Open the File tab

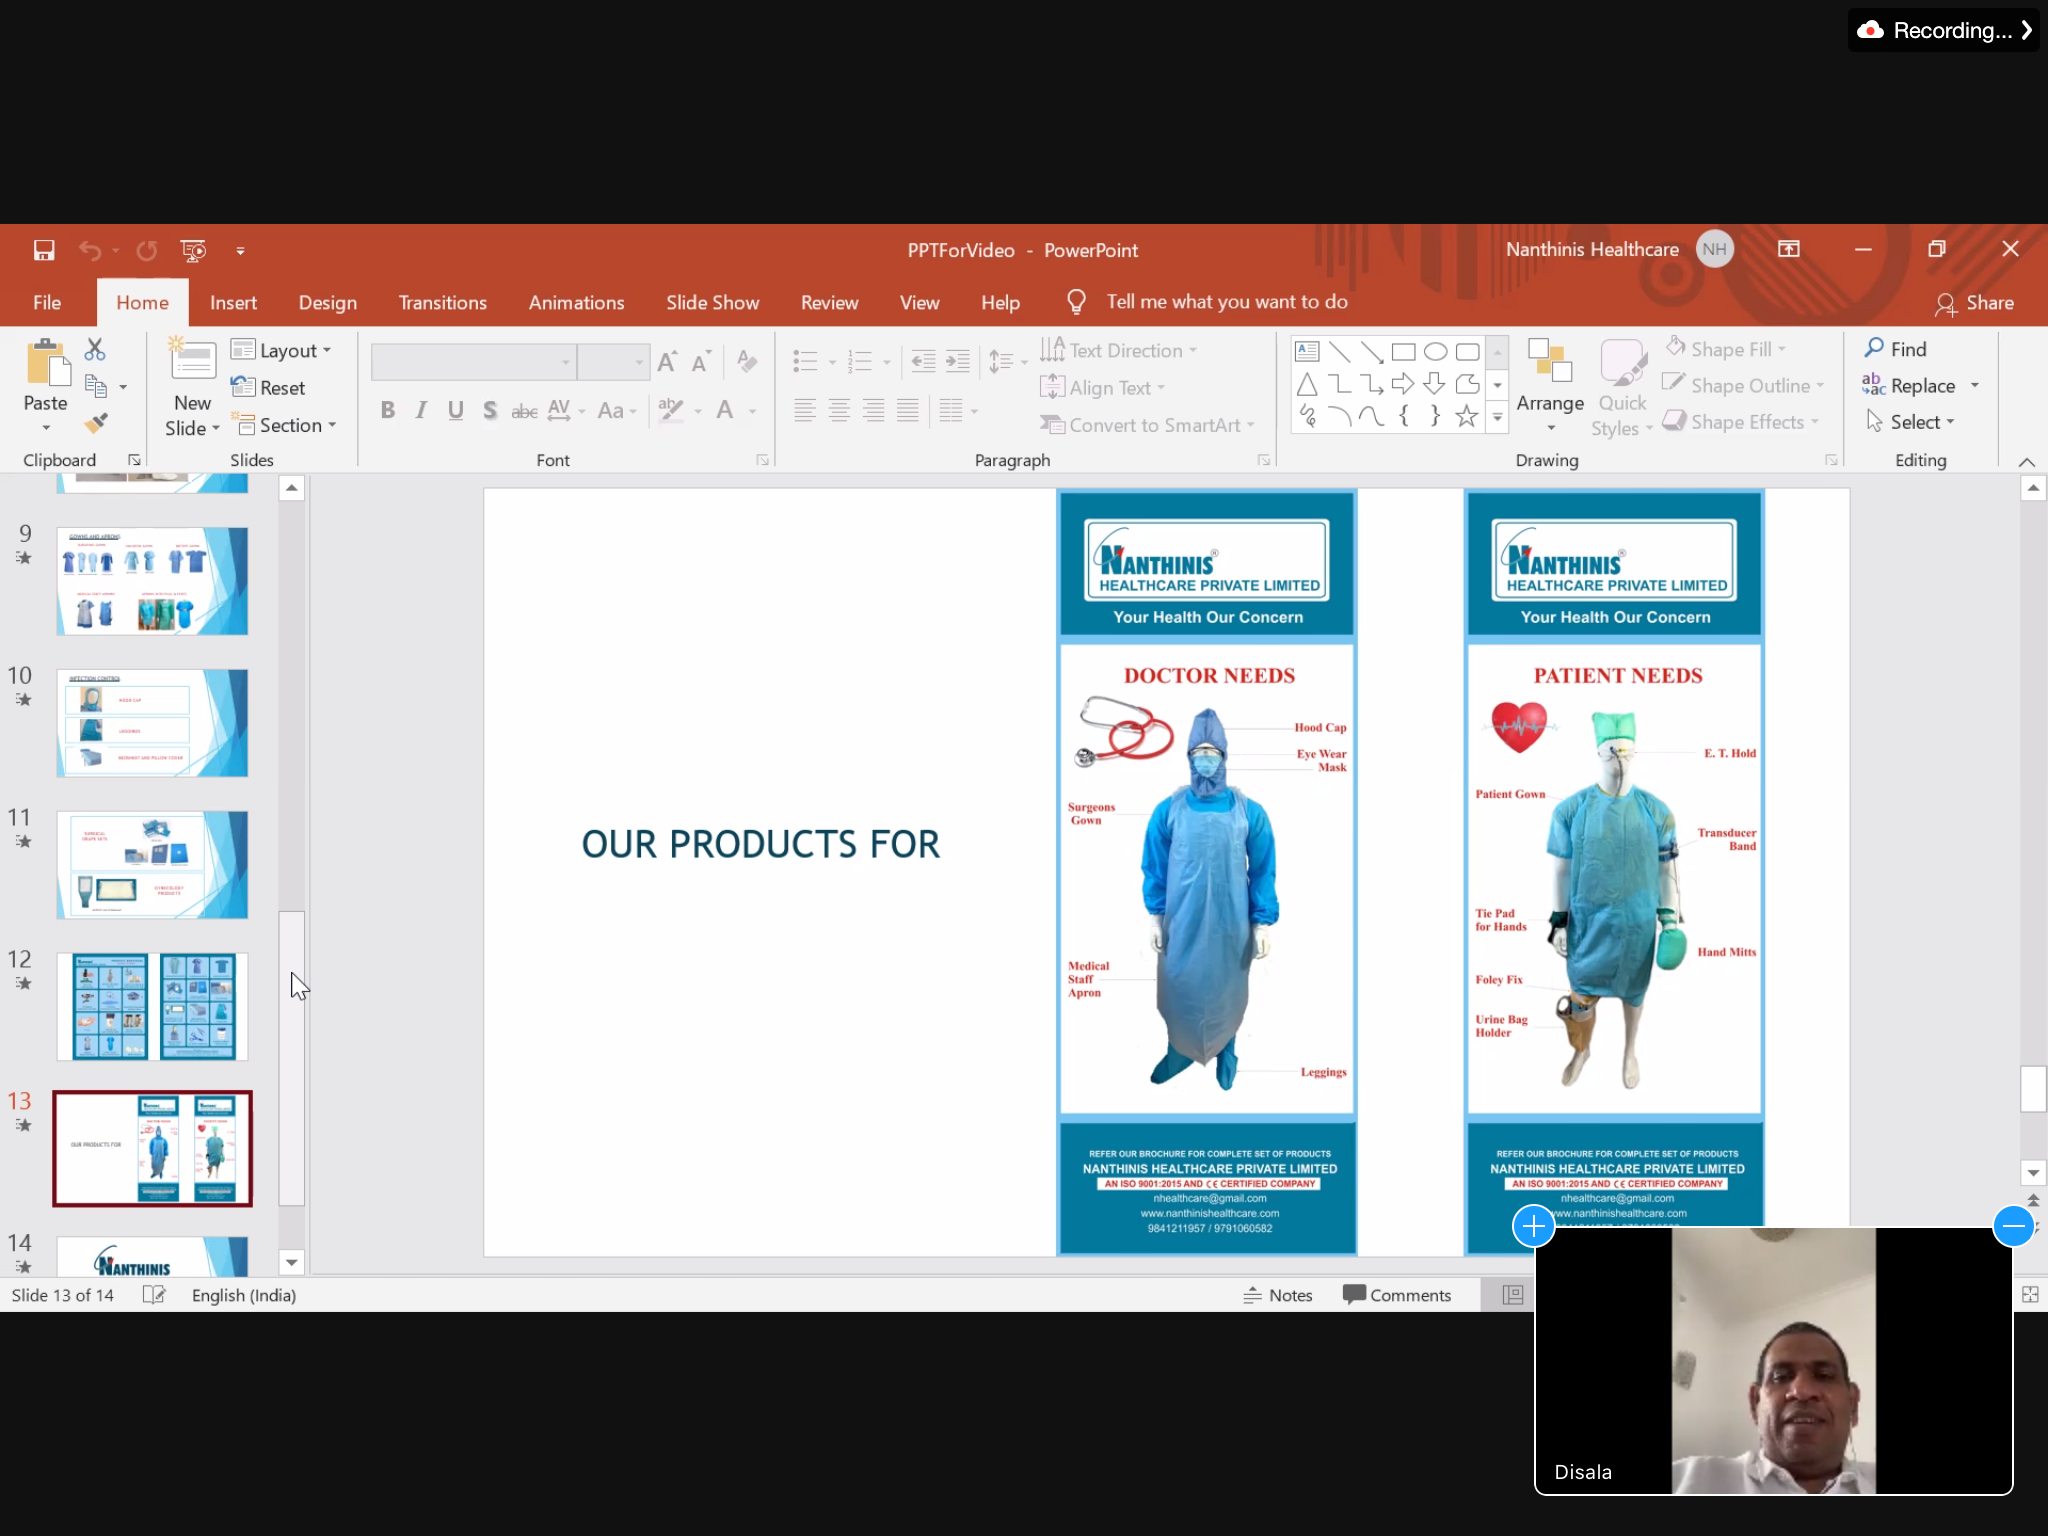click(x=47, y=302)
